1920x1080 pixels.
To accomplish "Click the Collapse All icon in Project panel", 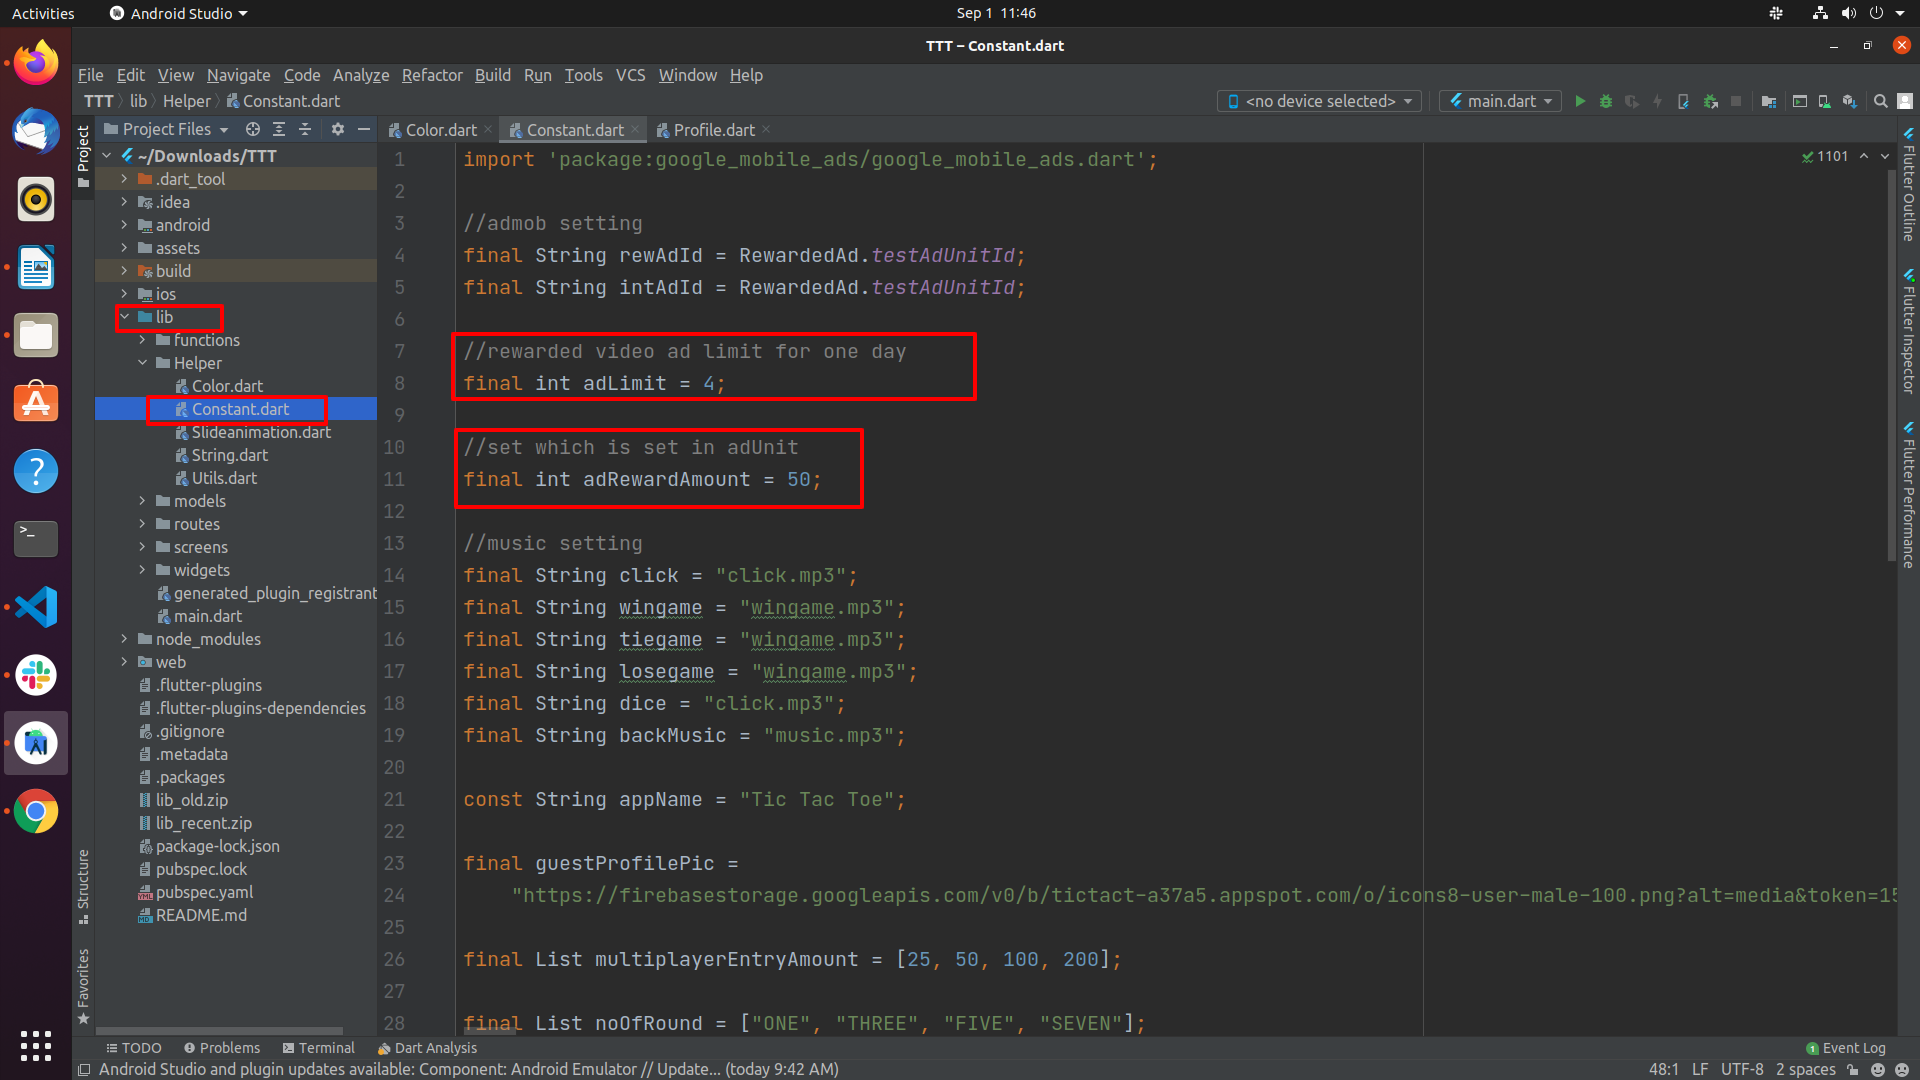I will tap(305, 129).
